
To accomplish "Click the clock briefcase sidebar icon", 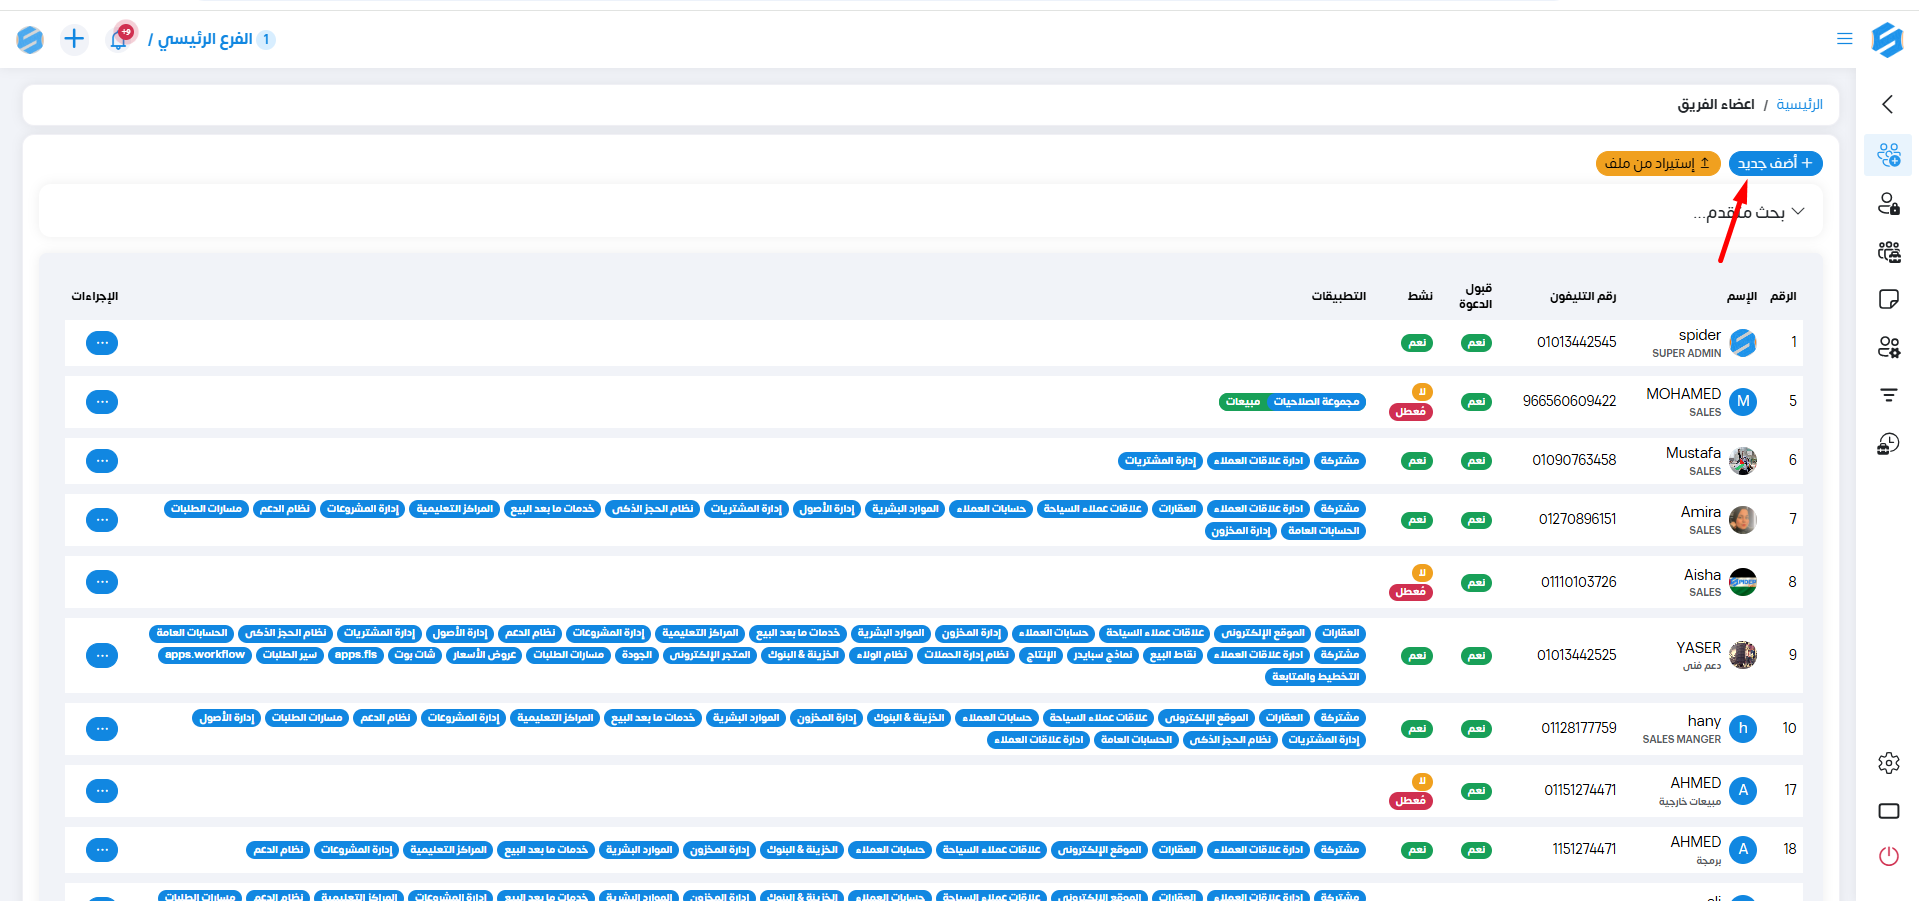I will (x=1888, y=444).
